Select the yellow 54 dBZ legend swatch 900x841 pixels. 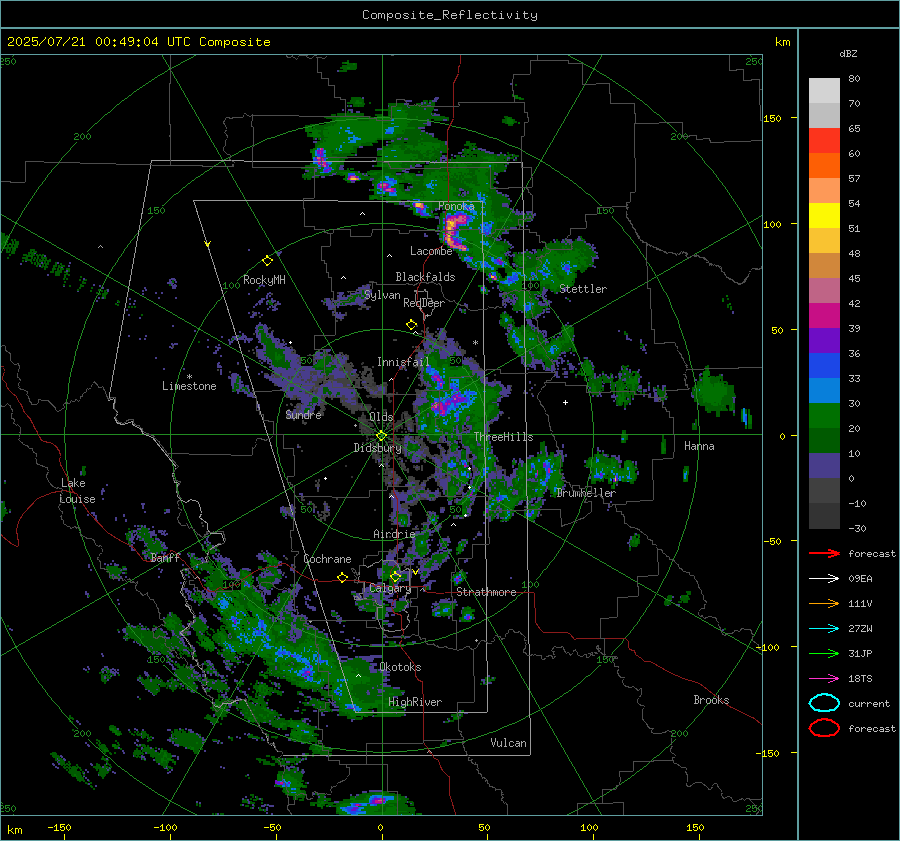click(824, 215)
